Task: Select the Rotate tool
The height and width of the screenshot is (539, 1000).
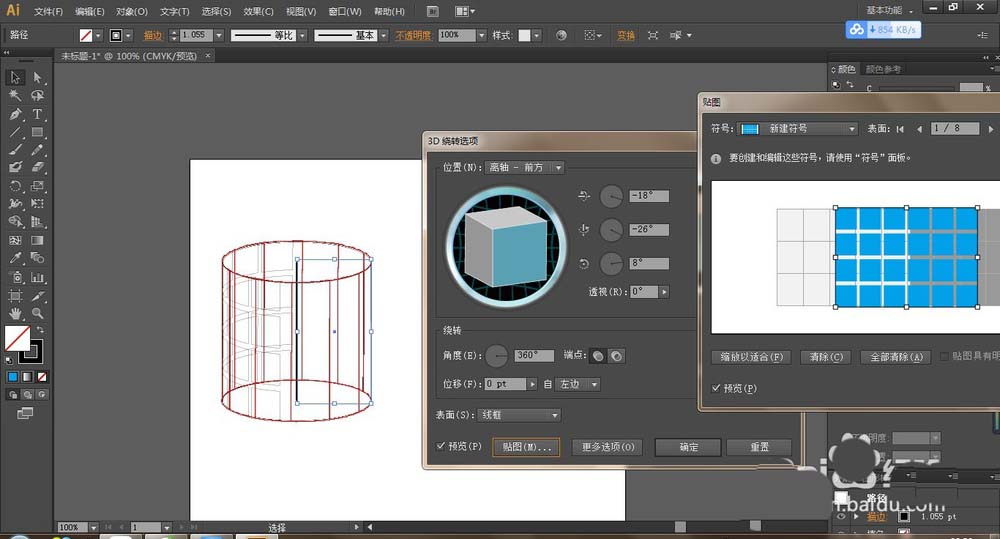Action: (15, 186)
